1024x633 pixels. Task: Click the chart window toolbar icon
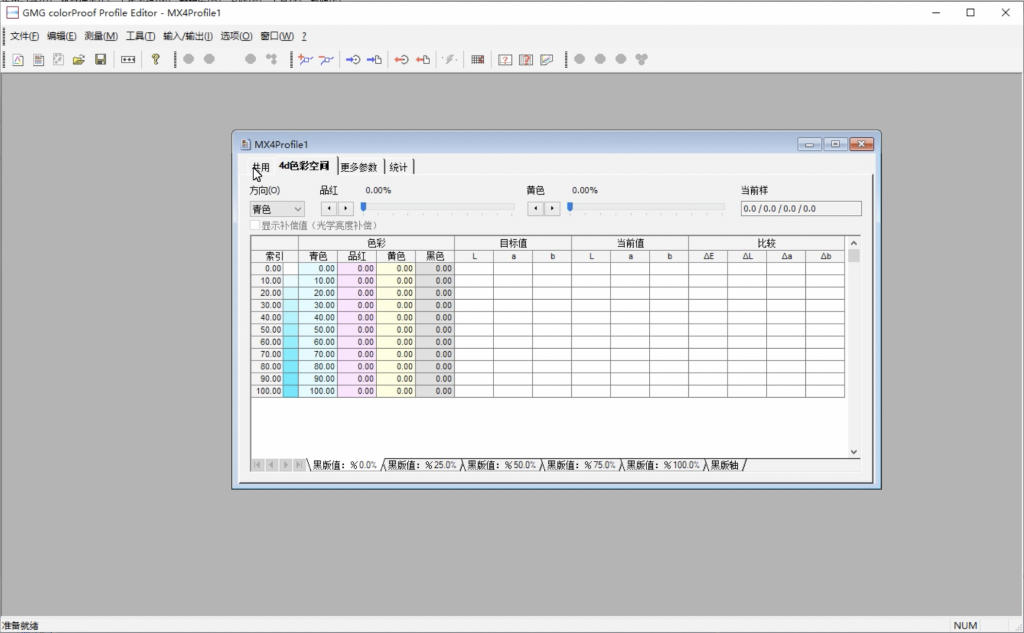point(547,59)
